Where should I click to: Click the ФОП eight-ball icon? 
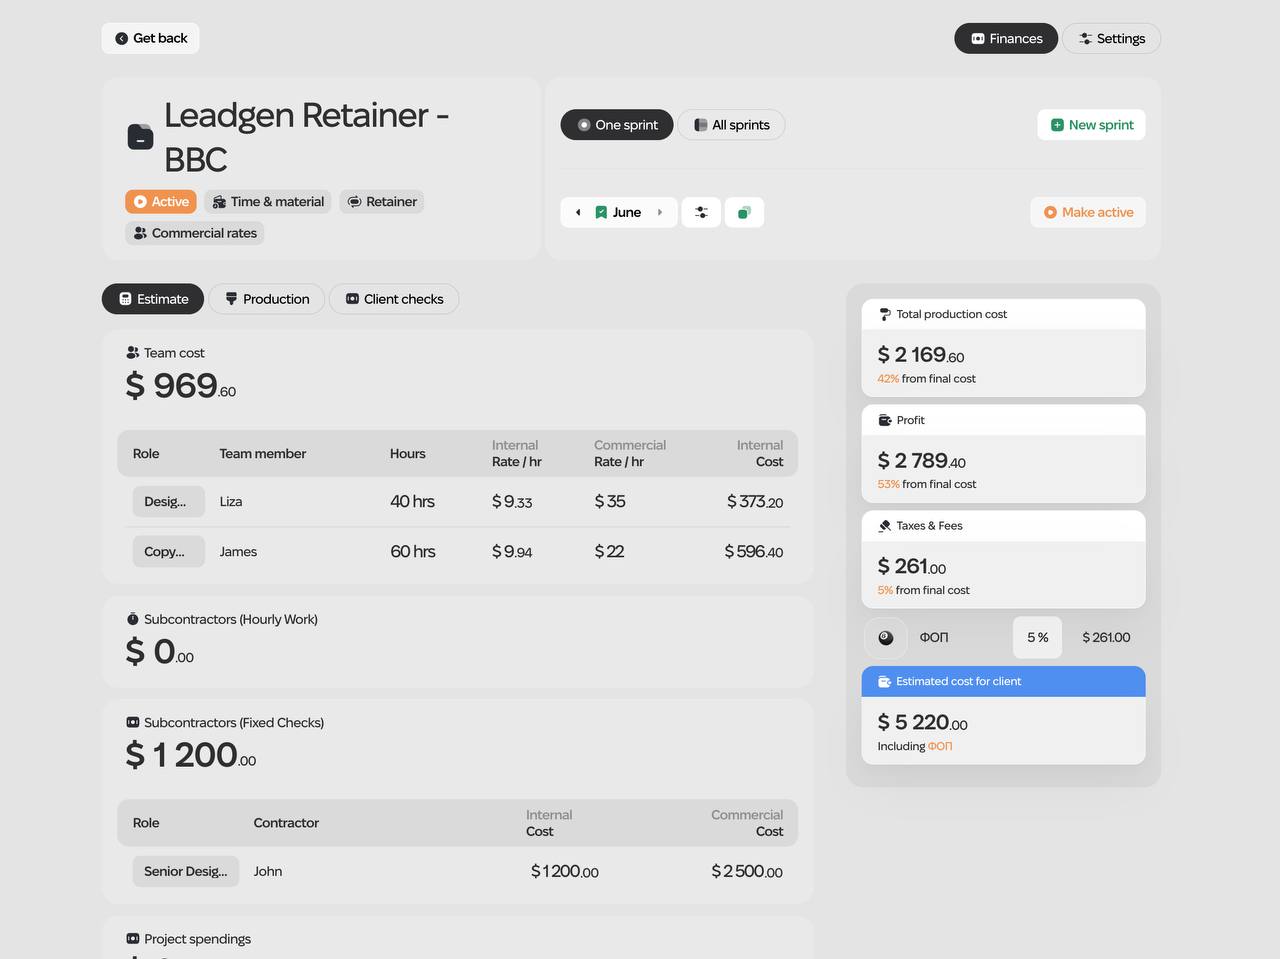886,637
